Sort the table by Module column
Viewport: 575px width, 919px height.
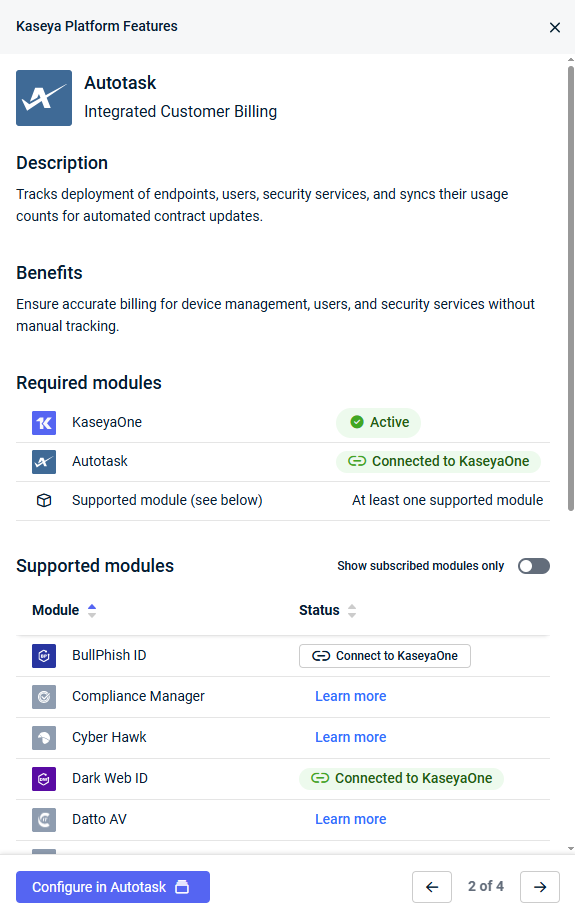point(64,610)
